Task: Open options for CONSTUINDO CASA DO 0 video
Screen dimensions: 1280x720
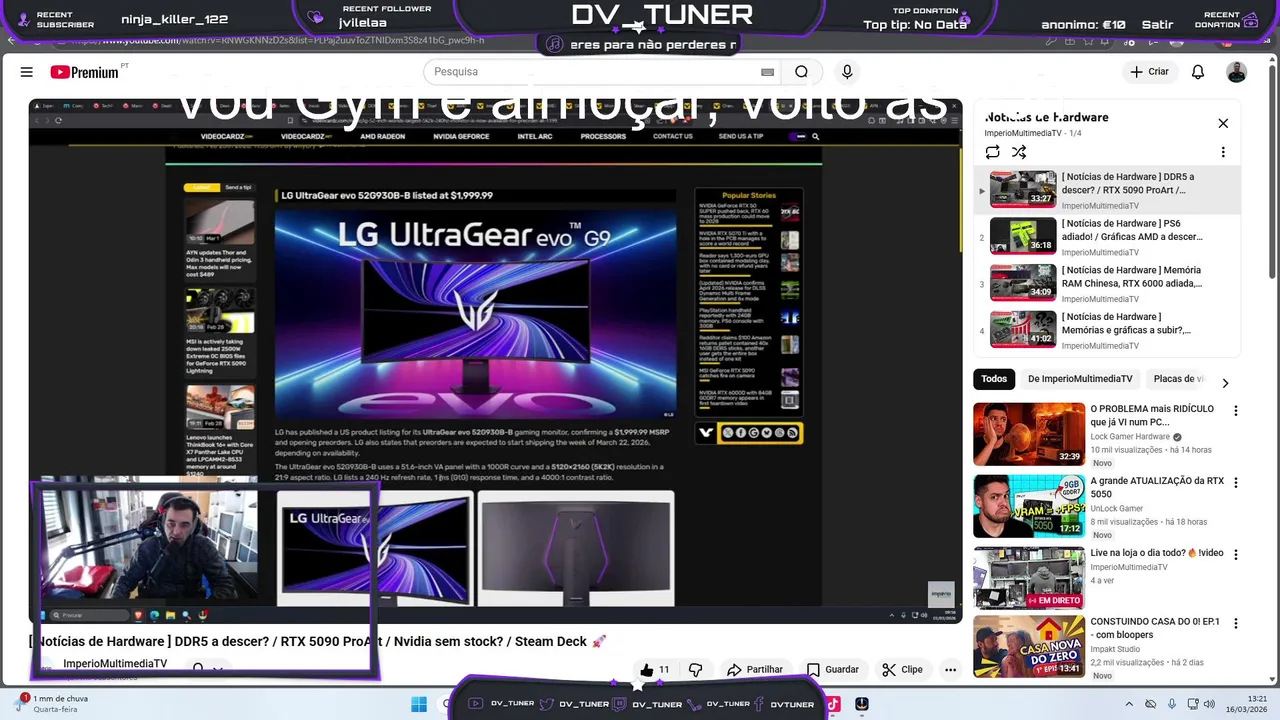Action: 1236,623
